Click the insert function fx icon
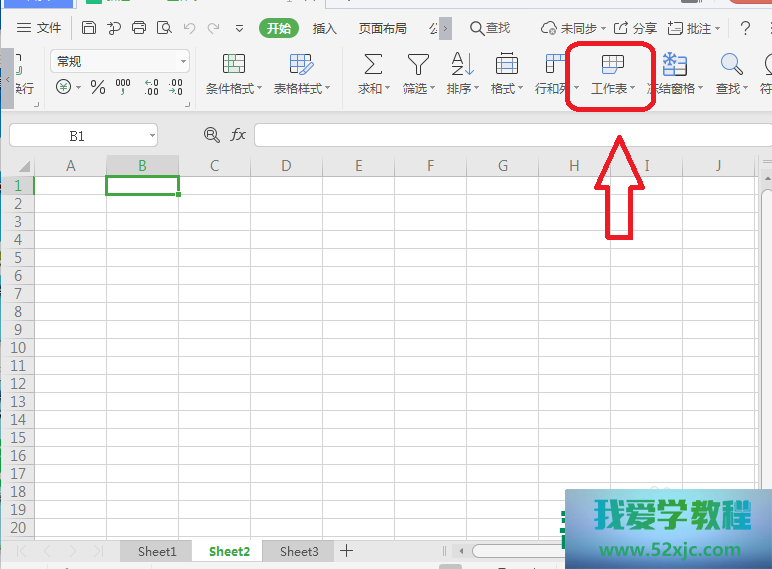The height and width of the screenshot is (569, 772). pos(238,135)
